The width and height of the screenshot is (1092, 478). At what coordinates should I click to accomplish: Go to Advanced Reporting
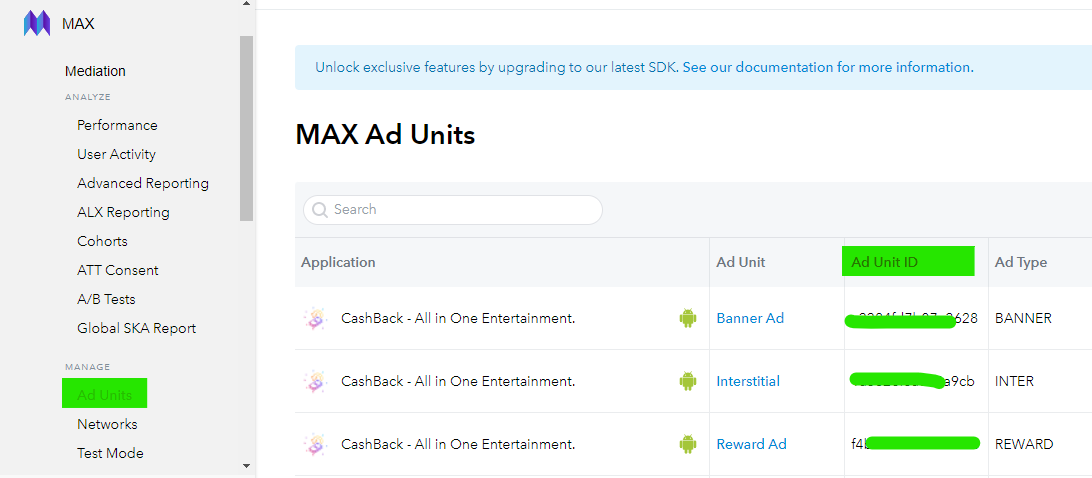[143, 183]
